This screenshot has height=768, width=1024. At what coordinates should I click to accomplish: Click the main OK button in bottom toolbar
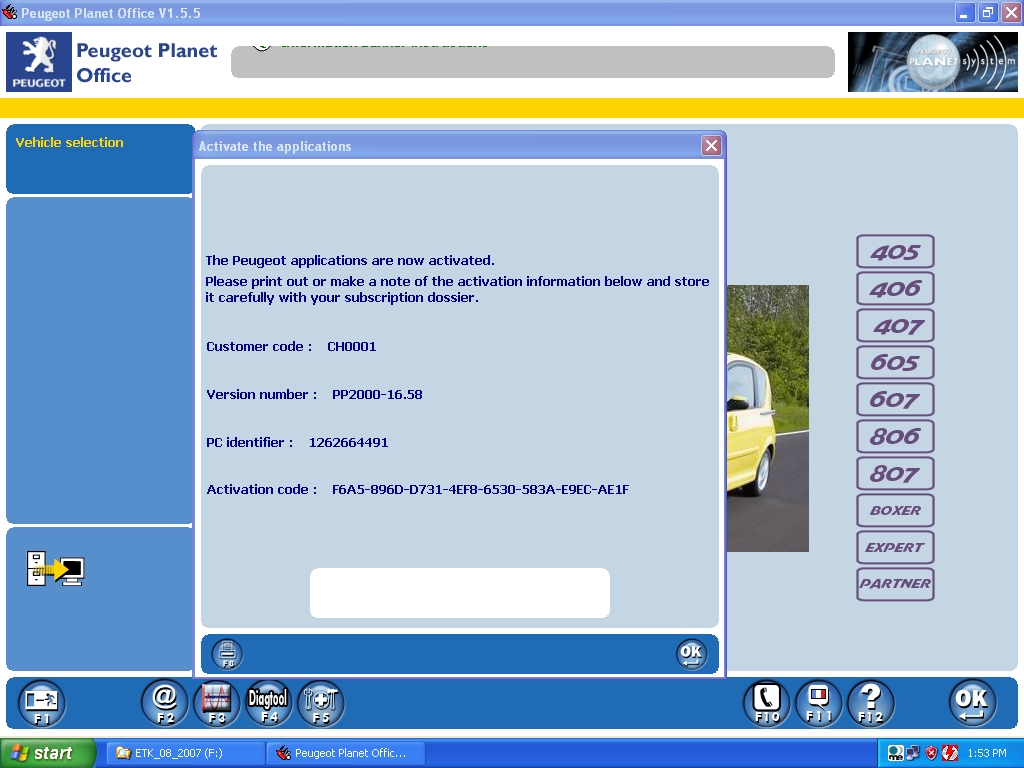[972, 703]
